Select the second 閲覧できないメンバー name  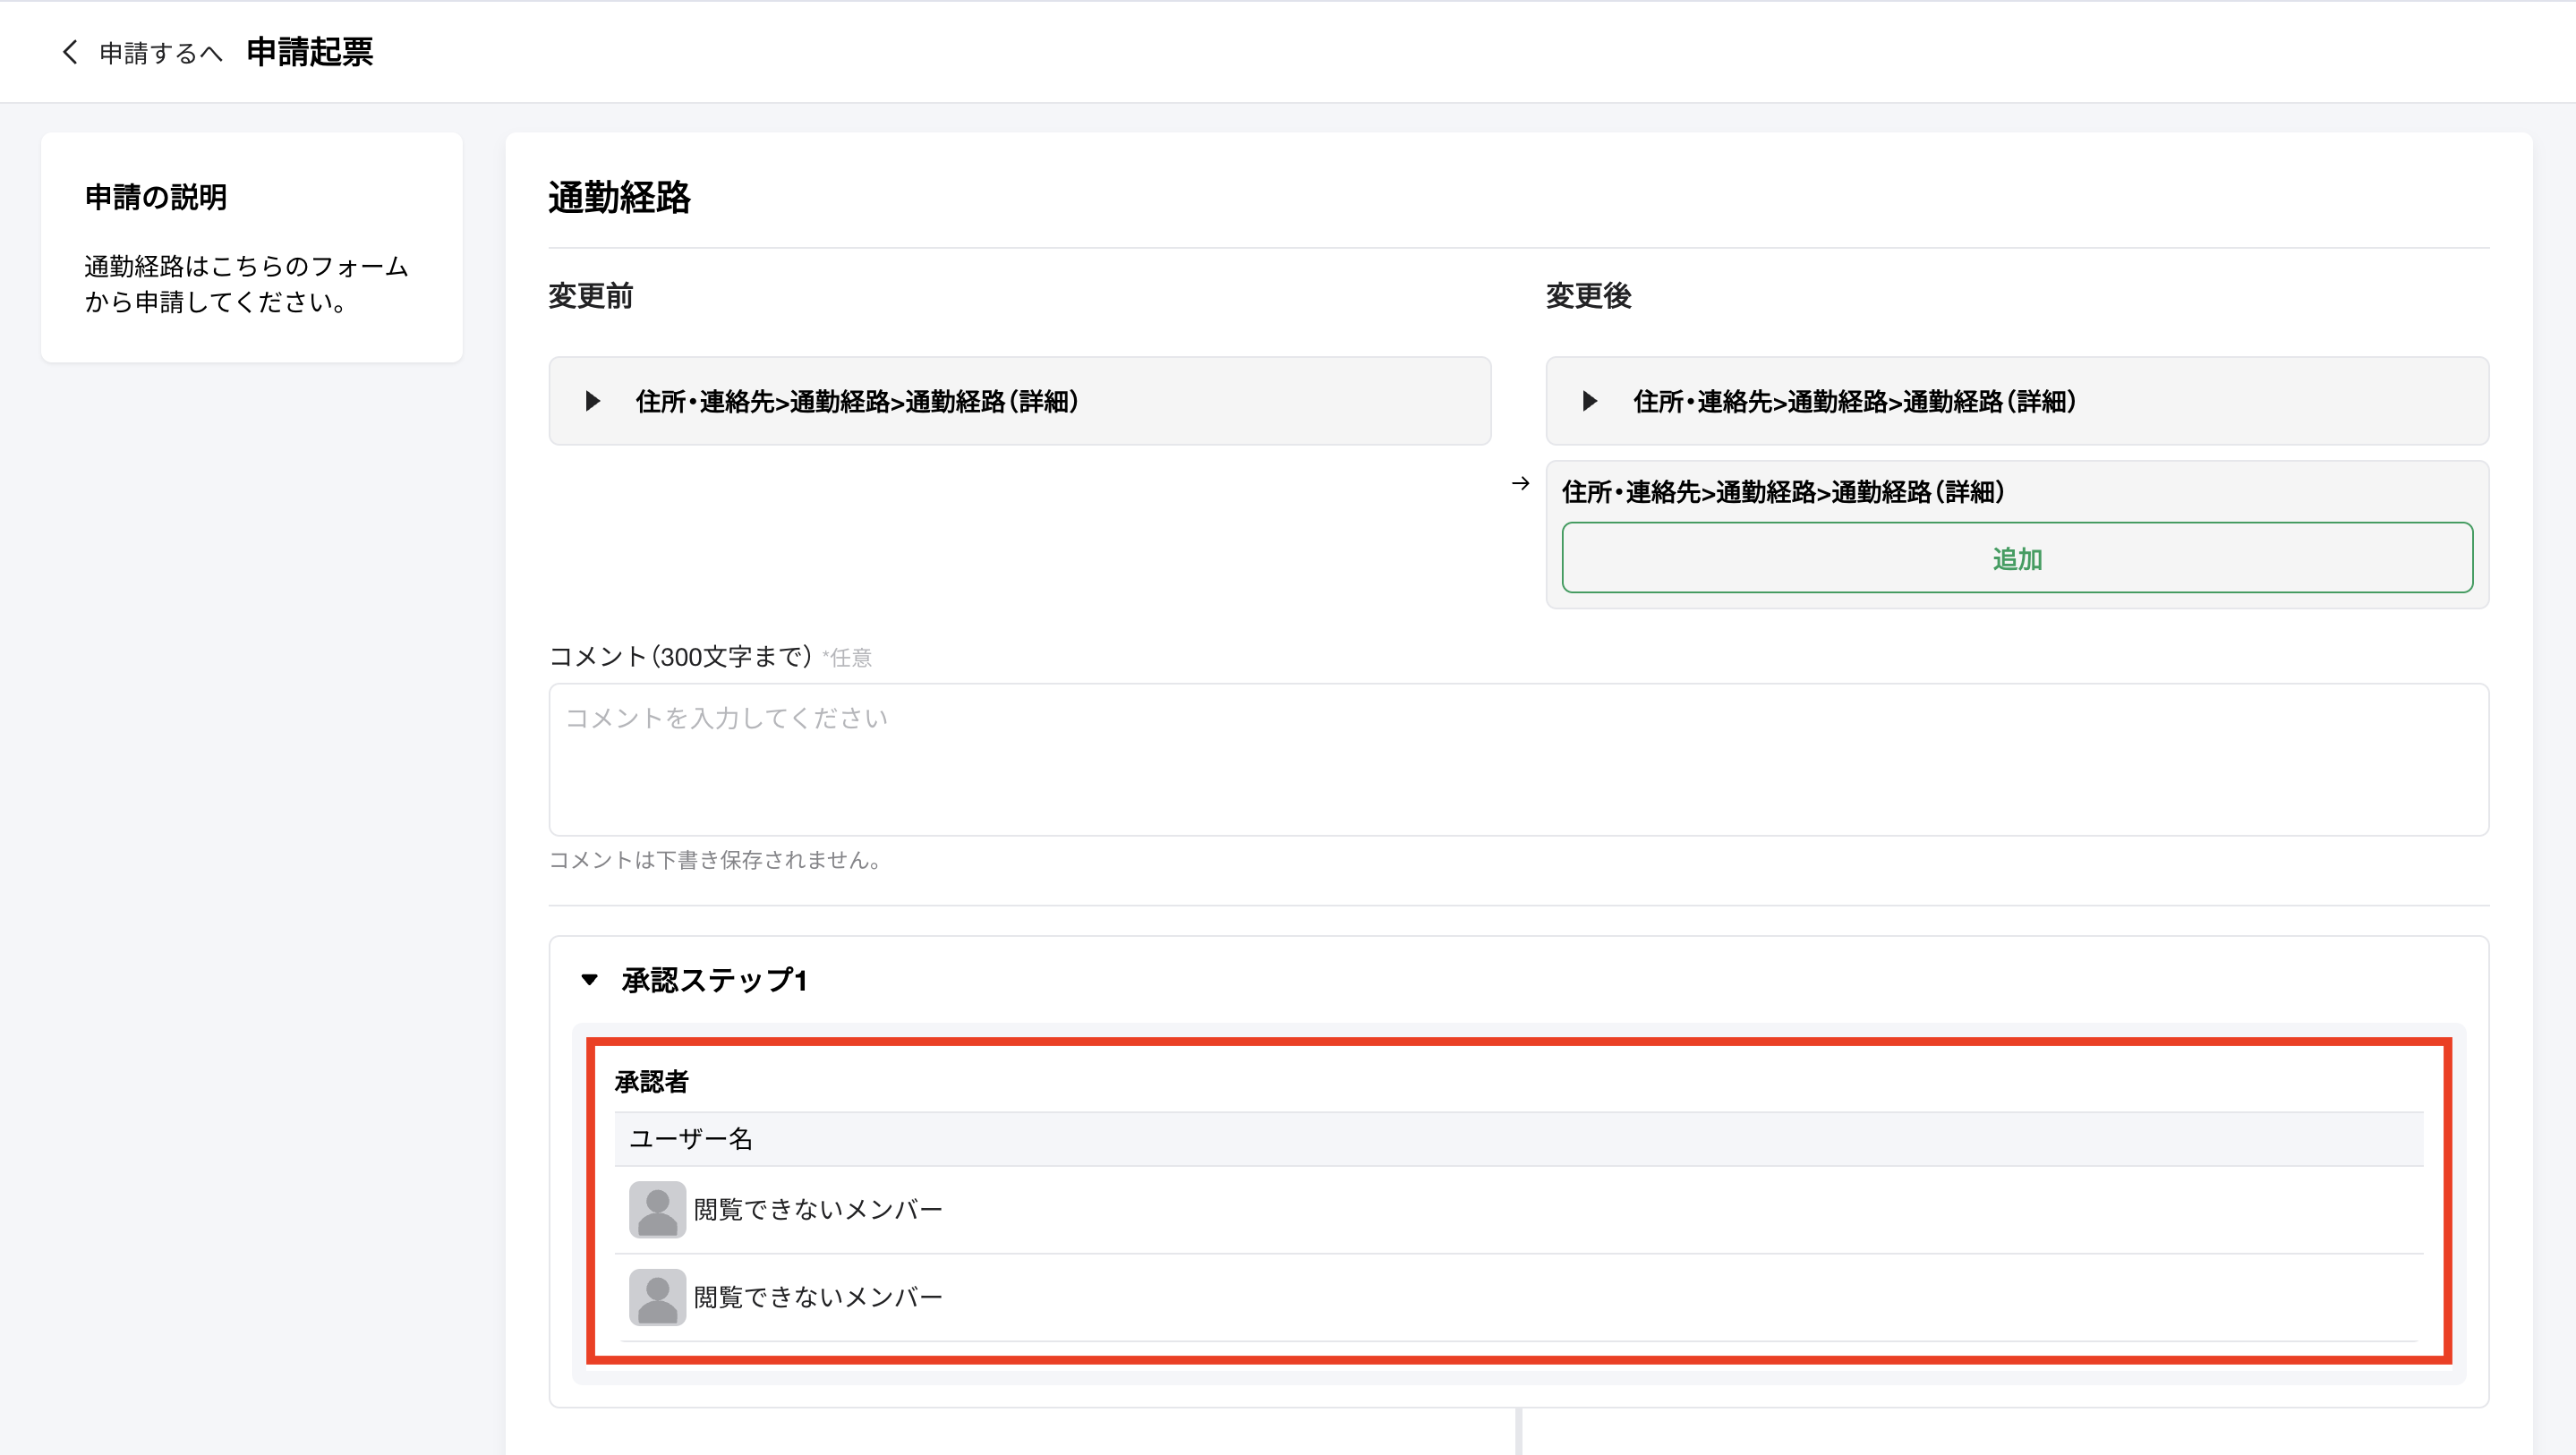(x=818, y=1297)
